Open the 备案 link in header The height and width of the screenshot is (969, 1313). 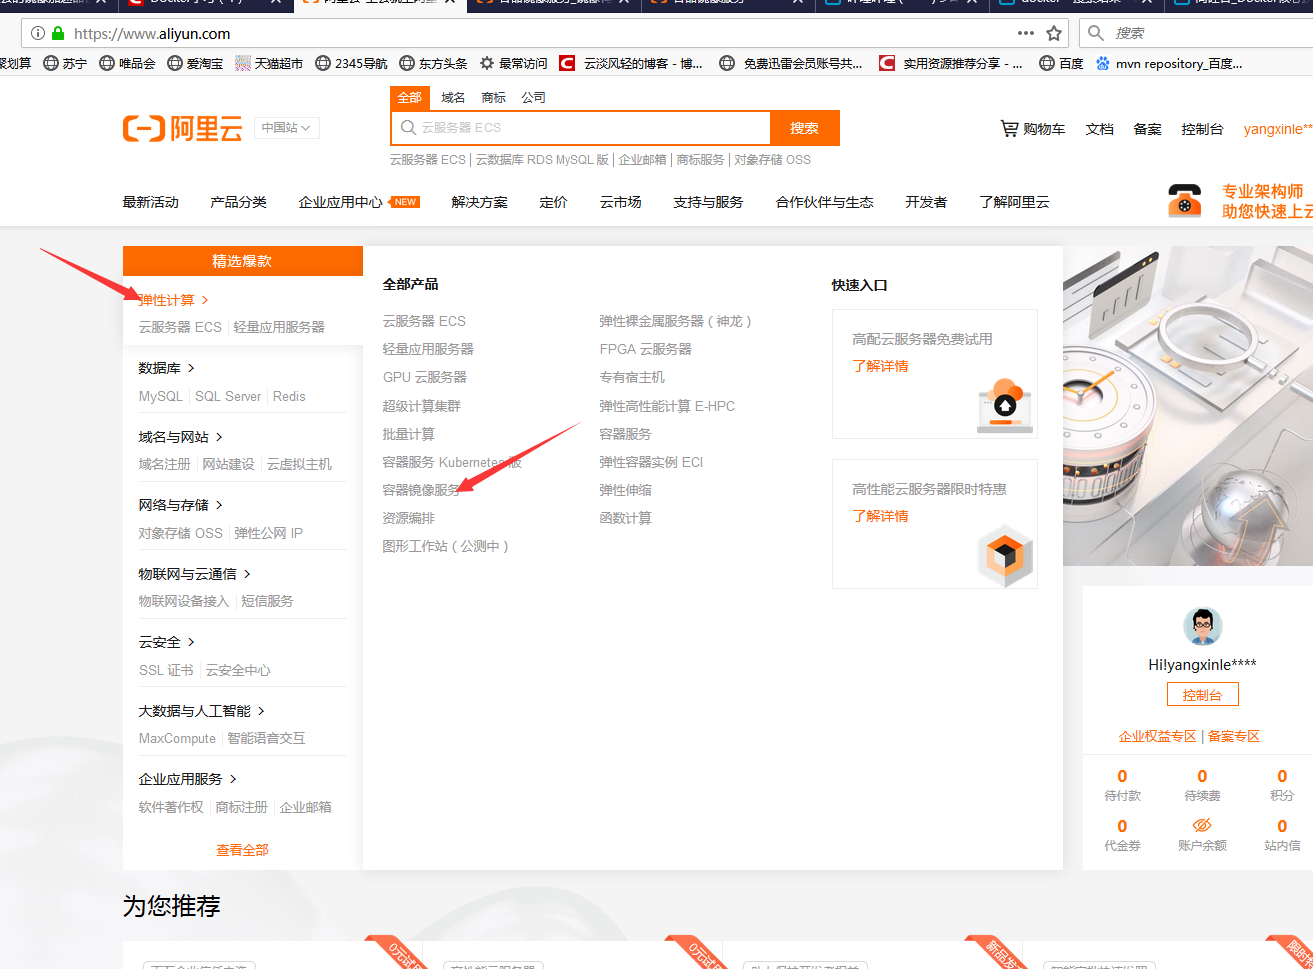(x=1148, y=129)
